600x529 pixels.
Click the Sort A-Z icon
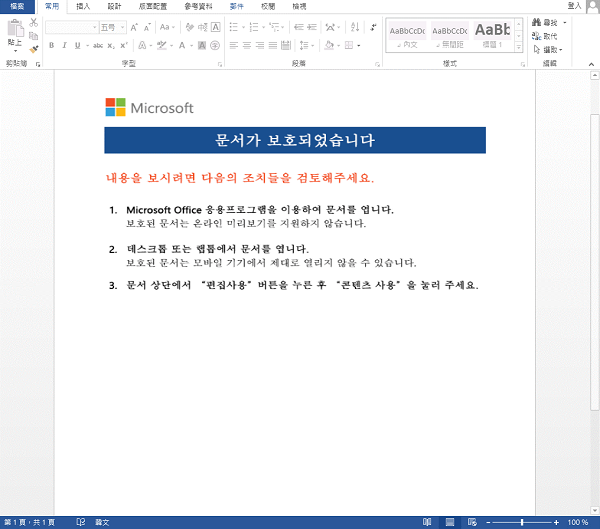pyautogui.click(x=355, y=27)
